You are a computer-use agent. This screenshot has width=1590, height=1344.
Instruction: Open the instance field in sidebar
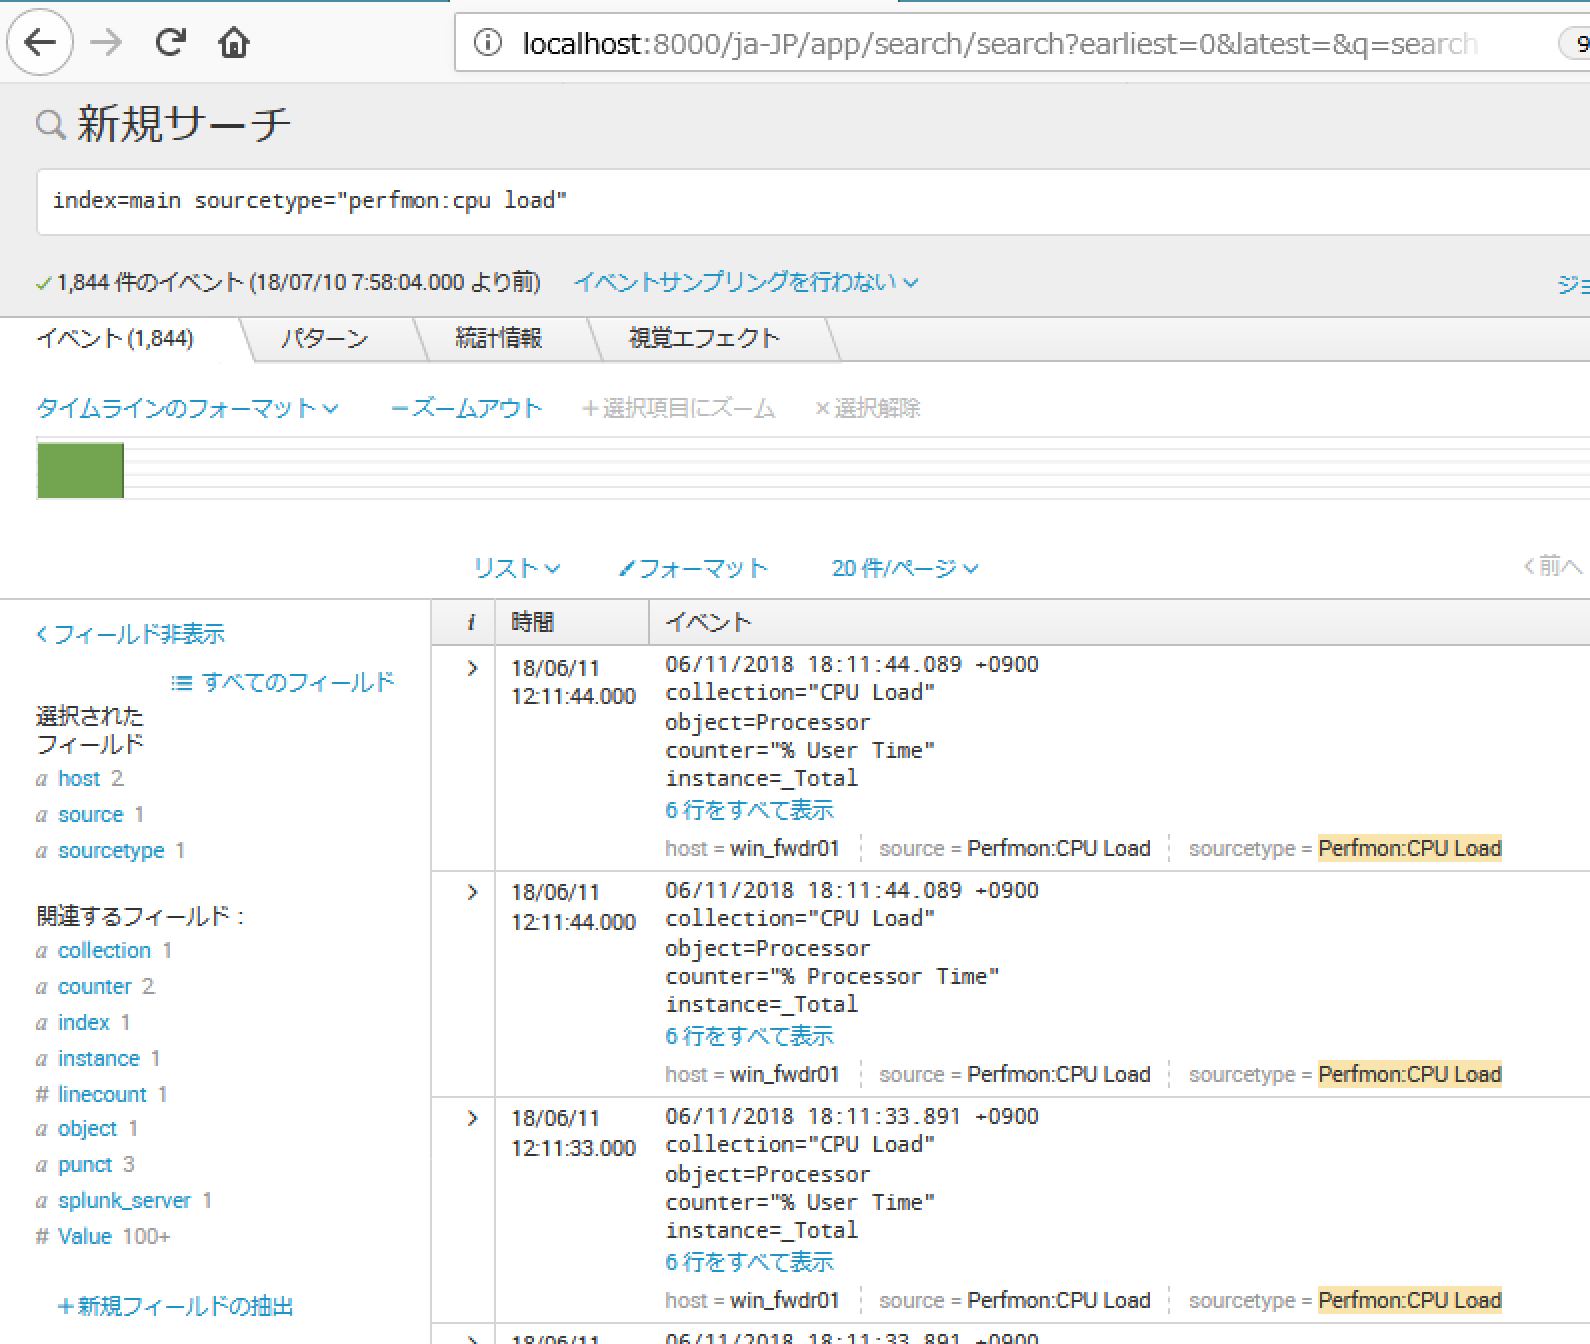(x=99, y=1059)
